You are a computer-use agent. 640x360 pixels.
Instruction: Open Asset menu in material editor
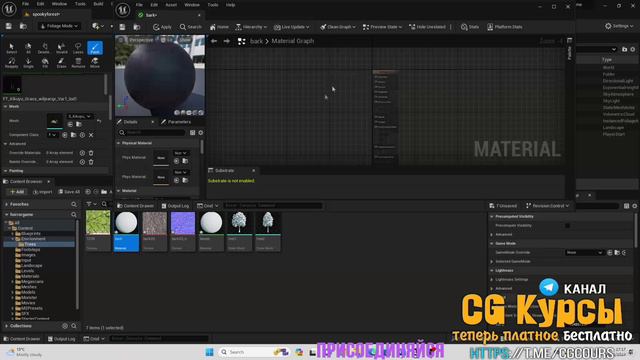coord(171,5)
